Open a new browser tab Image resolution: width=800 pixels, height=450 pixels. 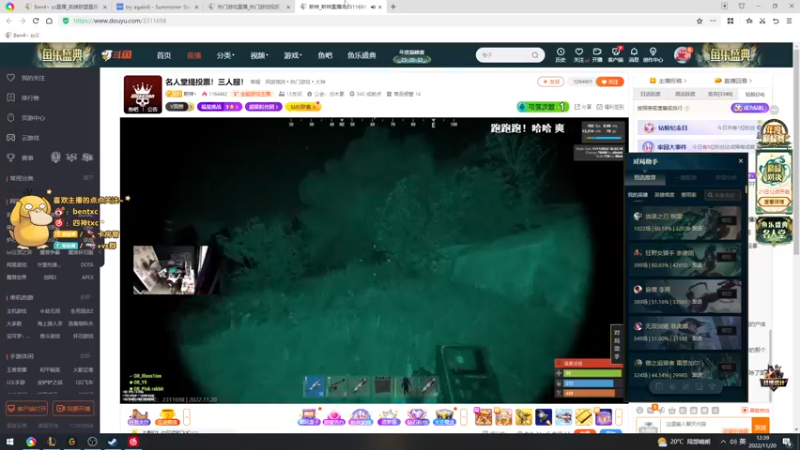(x=393, y=7)
